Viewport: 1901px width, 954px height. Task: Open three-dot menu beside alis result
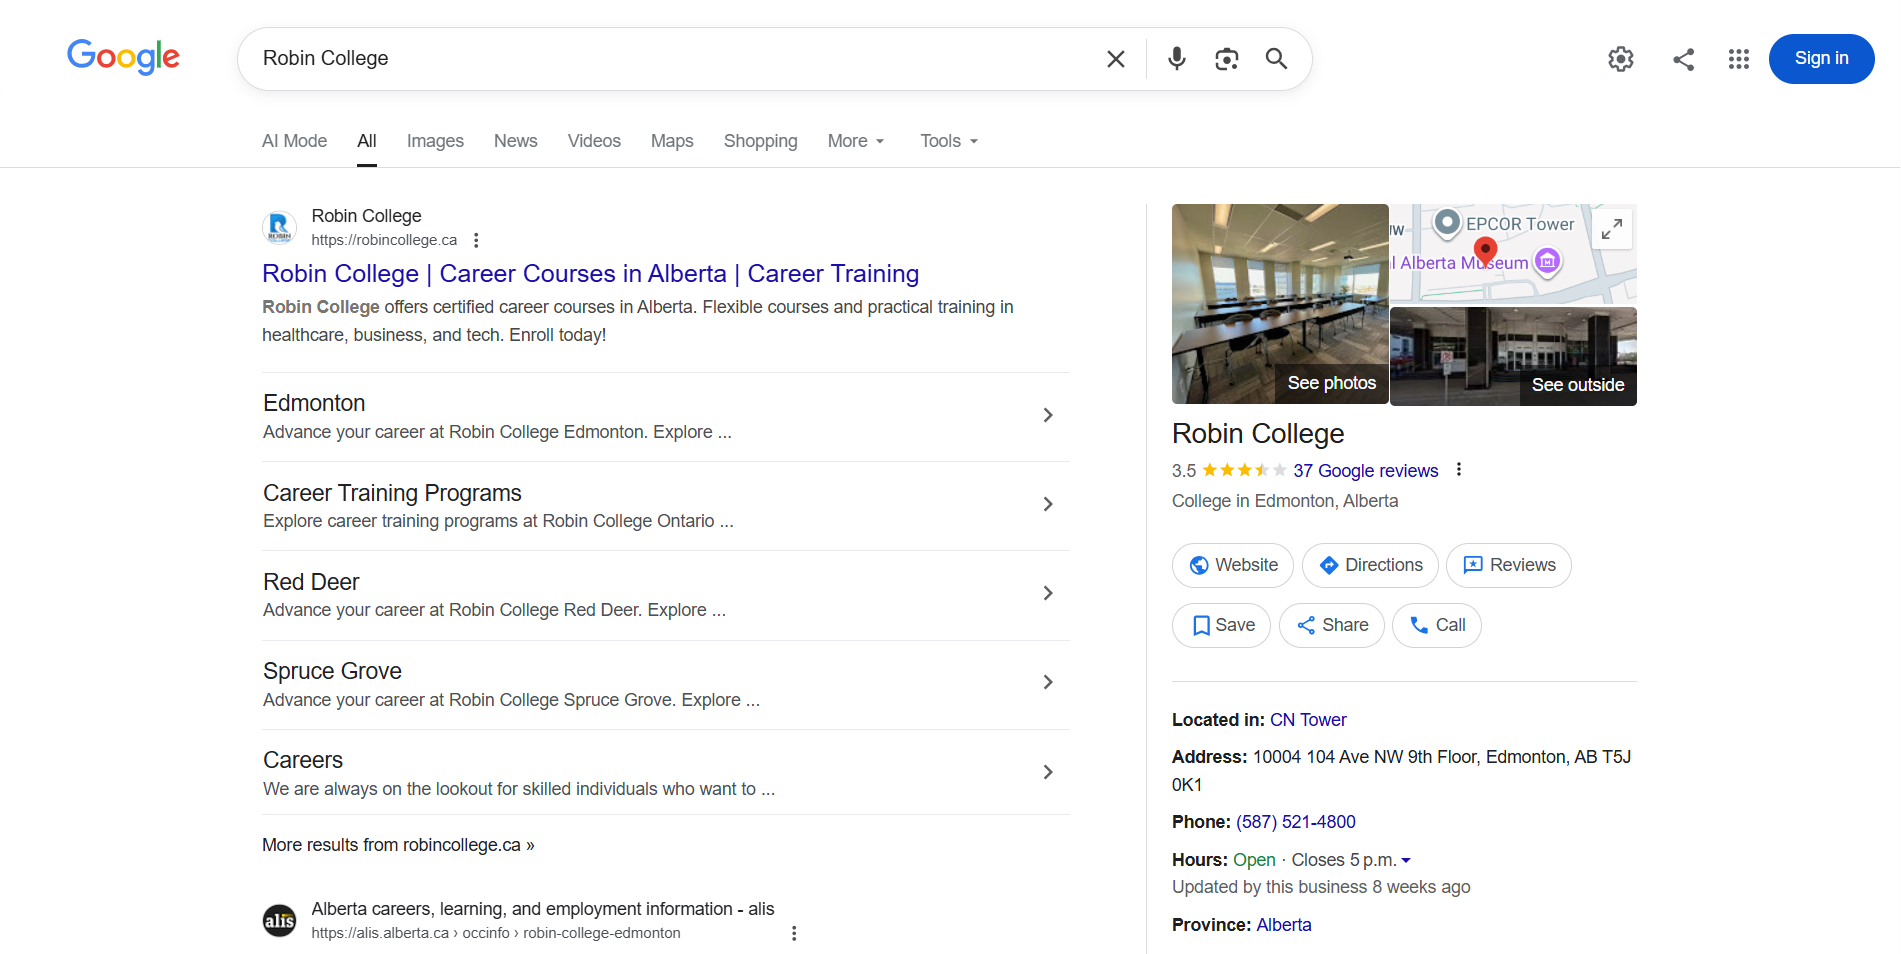tap(794, 933)
